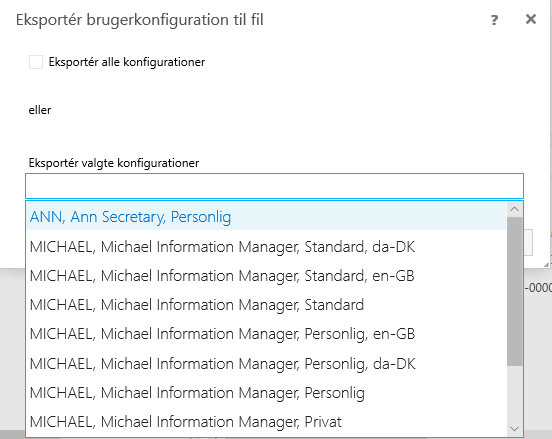This screenshot has height=439, width=552.
Task: Click the dropdown list scrollbar thumb
Action: pyautogui.click(x=514, y=291)
